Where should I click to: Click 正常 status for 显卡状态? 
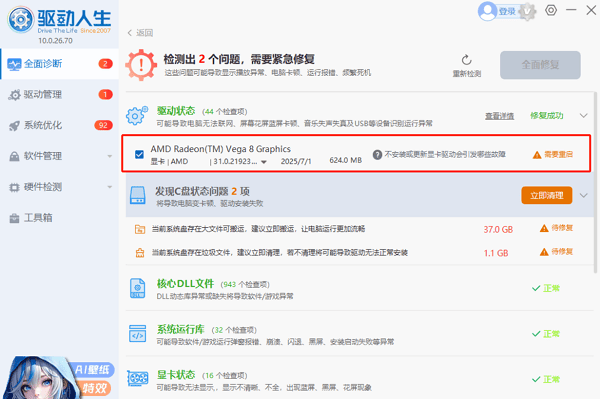click(x=546, y=379)
